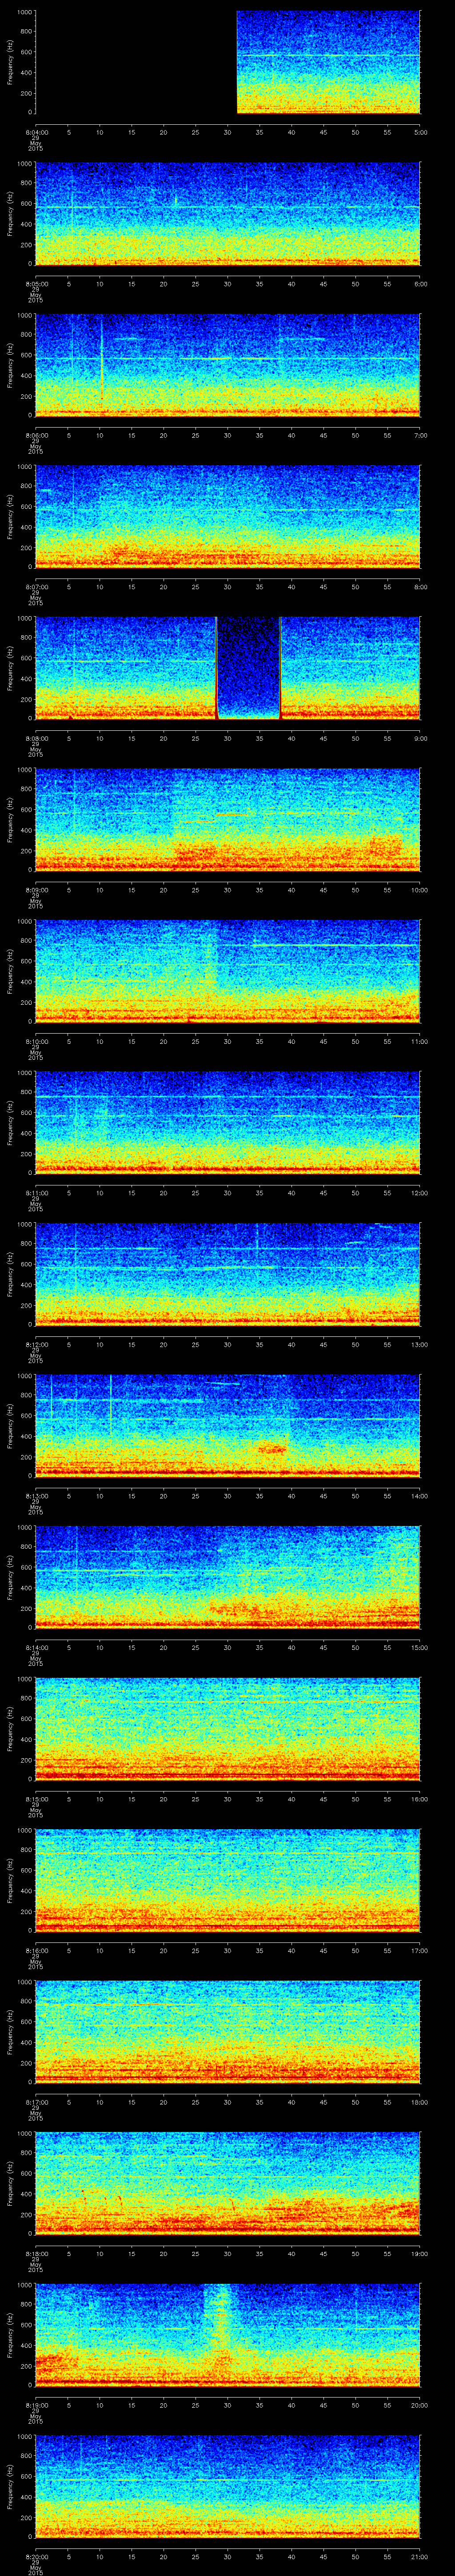This screenshot has width=455, height=2576.
Task: Open the spectrogram panel starting at 8:11:00
Action: (228, 1123)
